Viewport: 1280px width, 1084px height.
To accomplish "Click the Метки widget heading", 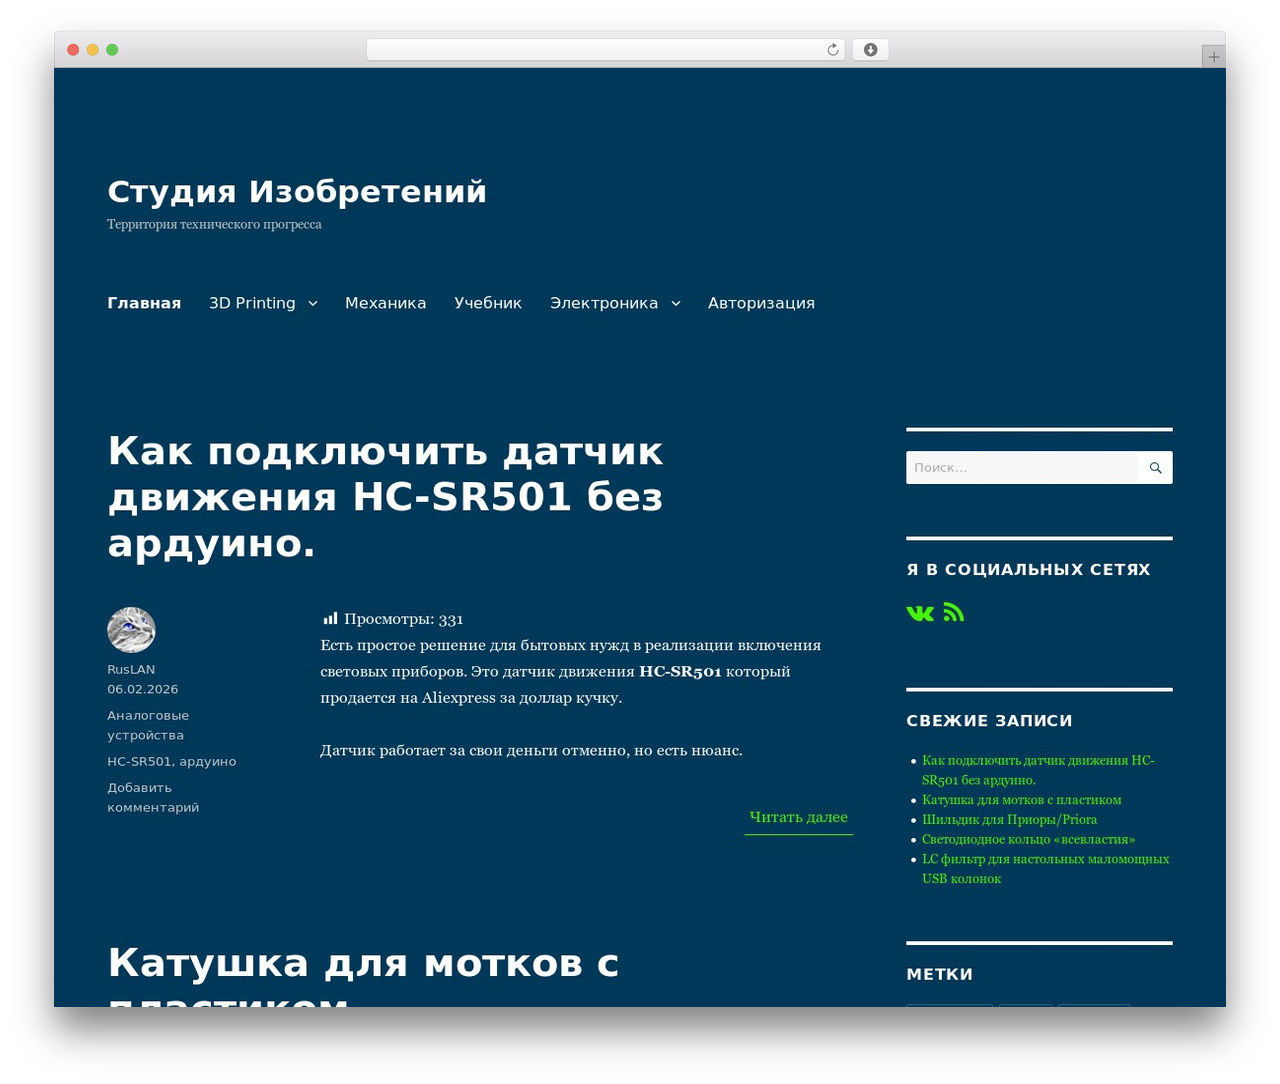I will click(939, 974).
